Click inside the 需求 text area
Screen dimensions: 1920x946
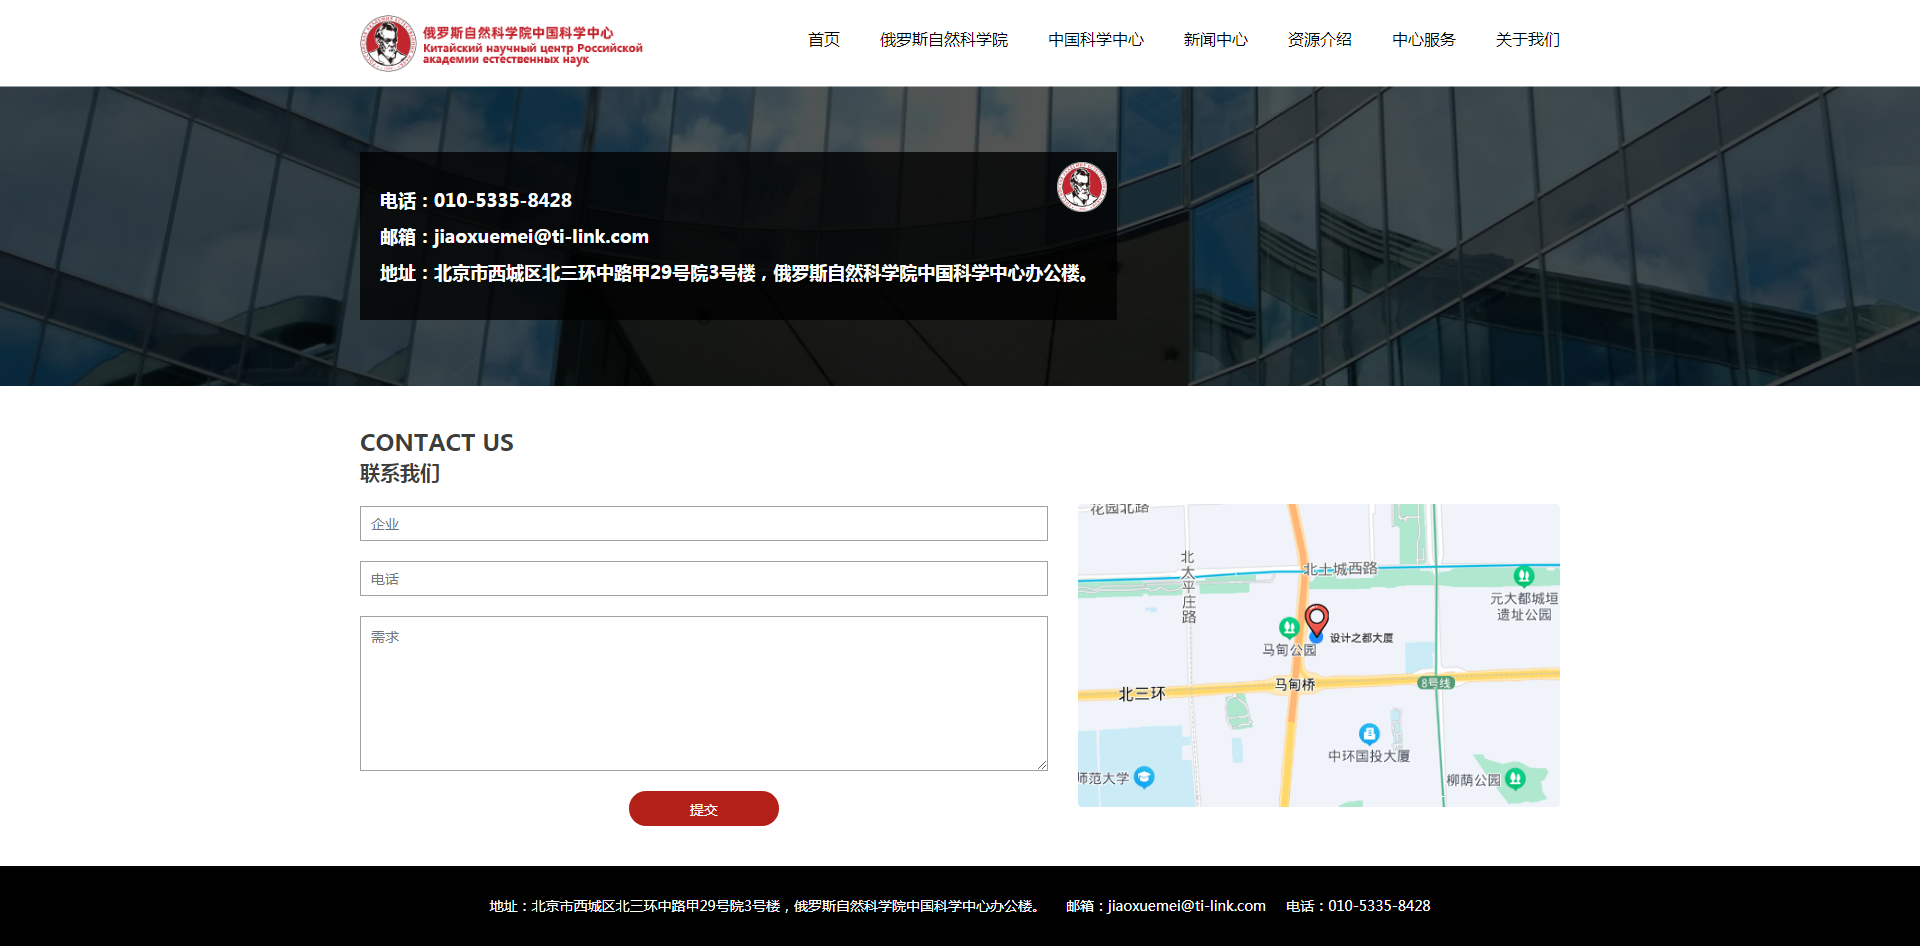point(703,693)
